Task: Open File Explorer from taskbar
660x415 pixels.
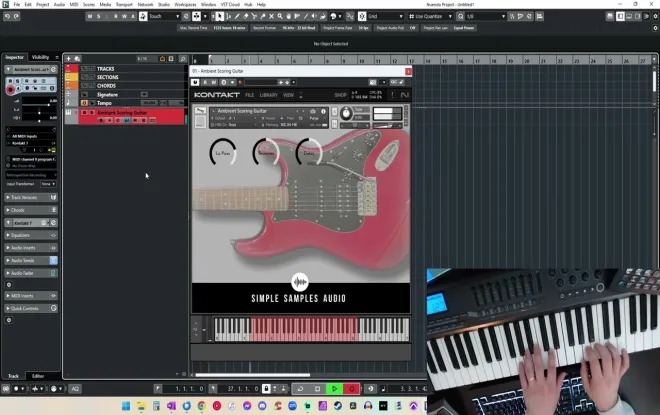Action: pos(141,406)
